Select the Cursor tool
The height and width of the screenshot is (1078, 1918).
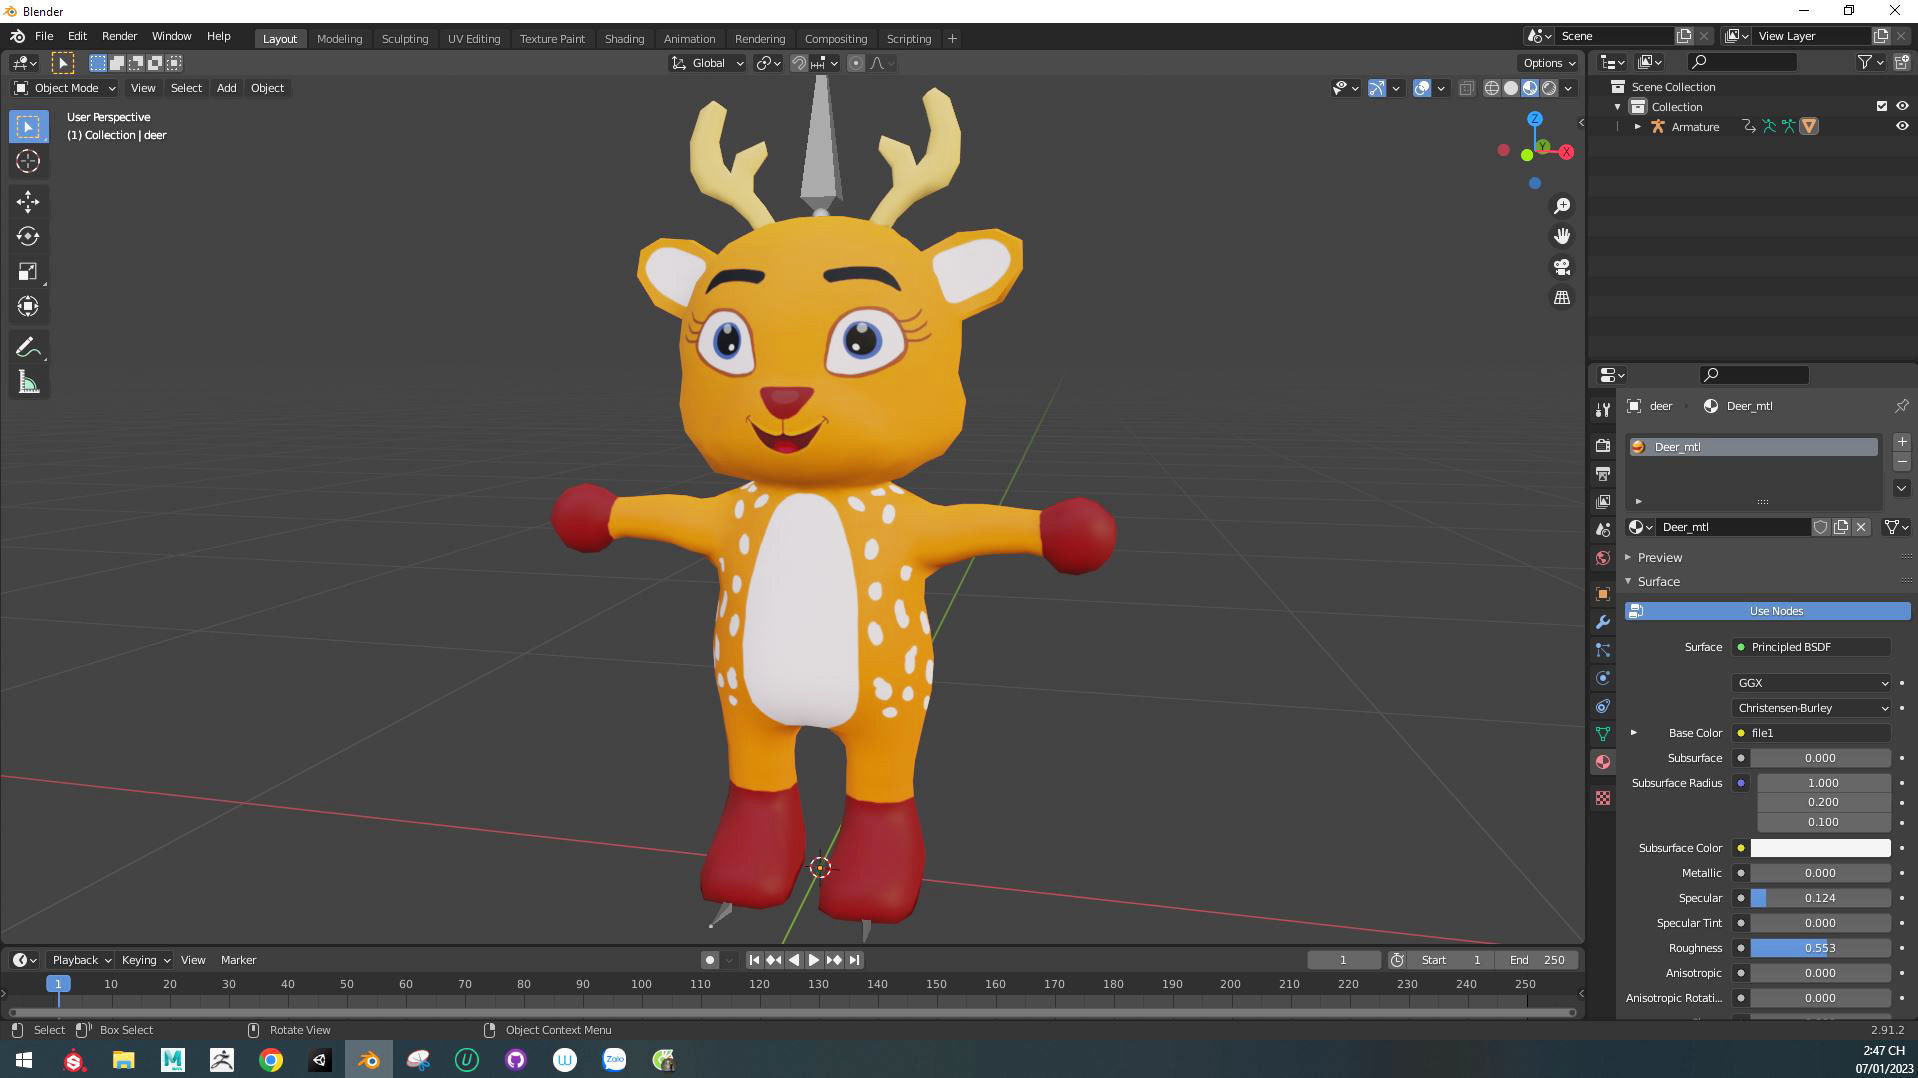(28, 161)
